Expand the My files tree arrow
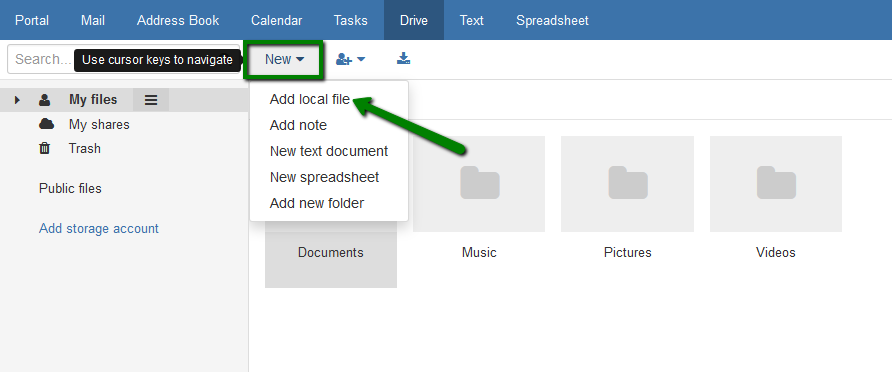This screenshot has width=892, height=372. pyautogui.click(x=17, y=100)
